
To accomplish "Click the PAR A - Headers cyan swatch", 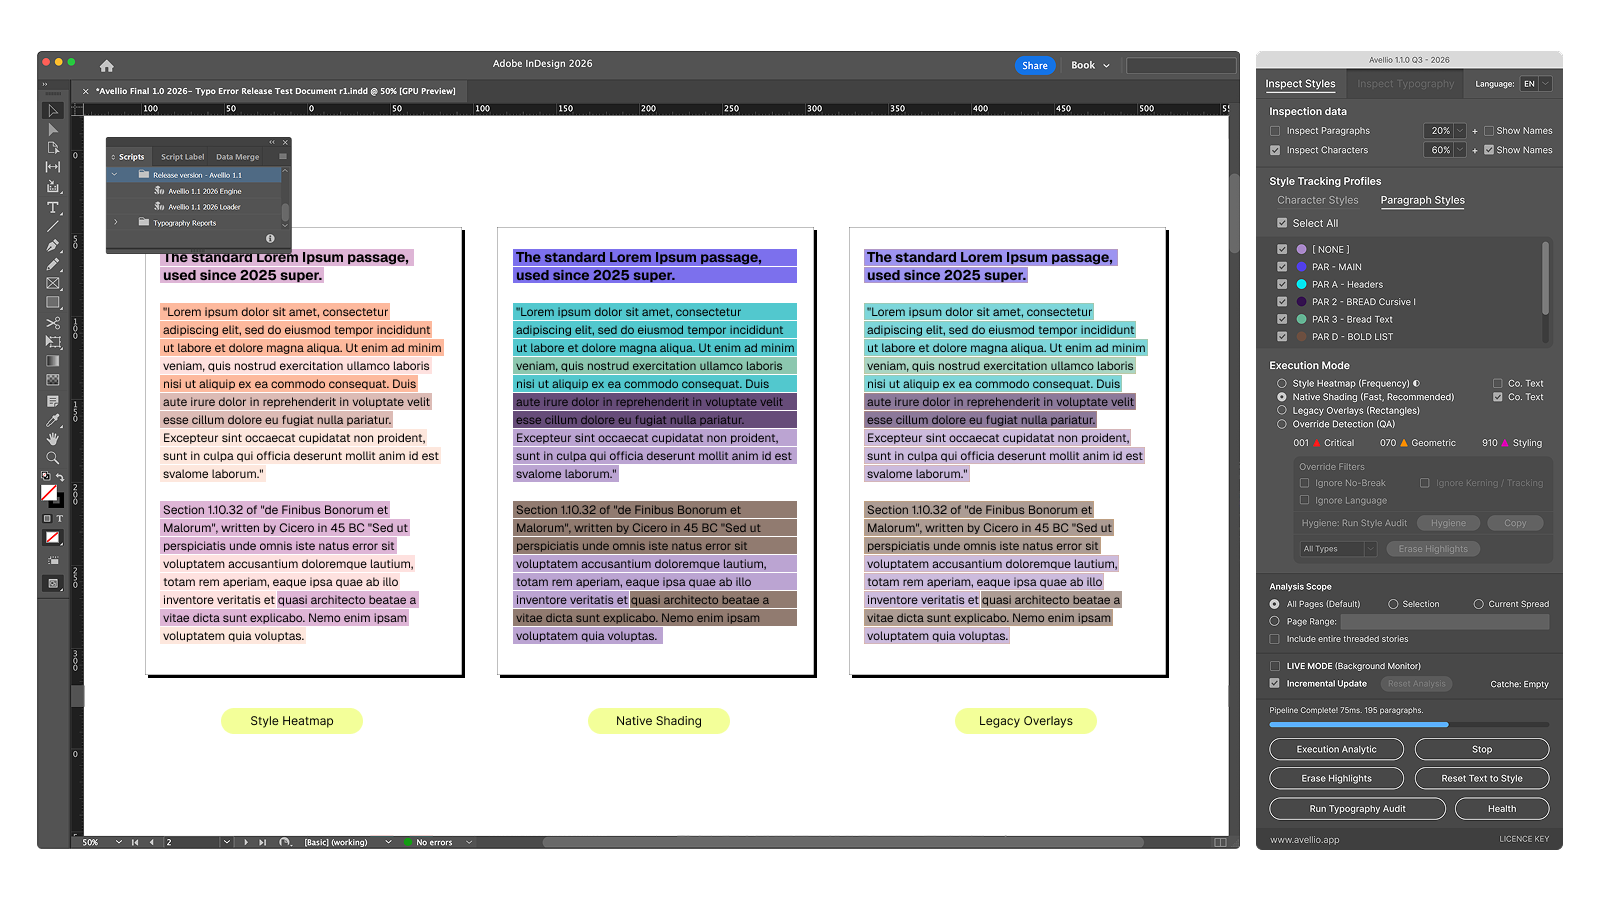I will click(1301, 284).
